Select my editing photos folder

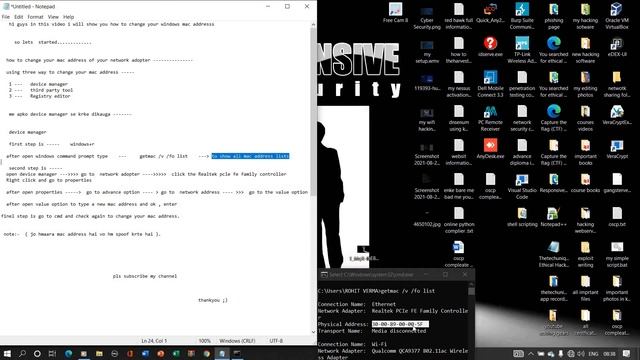point(585,84)
